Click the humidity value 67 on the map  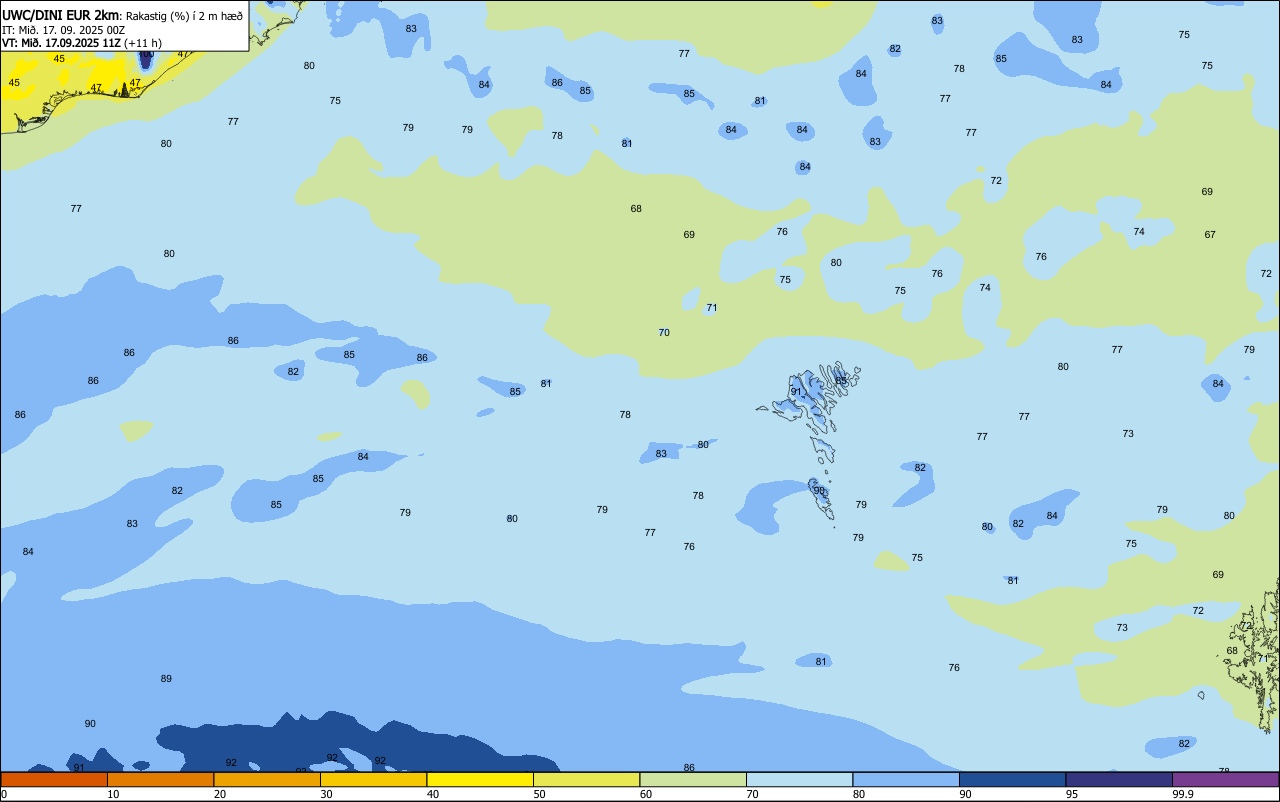click(x=1210, y=235)
